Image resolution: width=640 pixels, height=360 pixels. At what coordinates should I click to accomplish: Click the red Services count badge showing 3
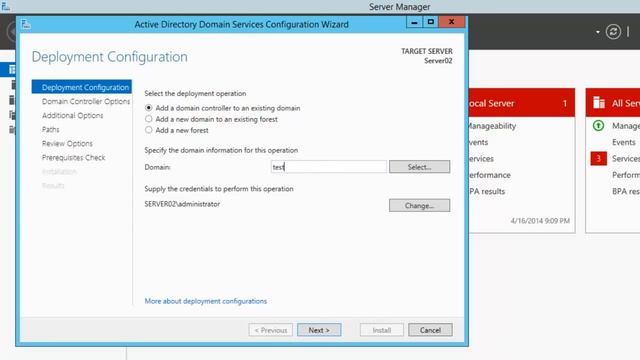pyautogui.click(x=598, y=158)
